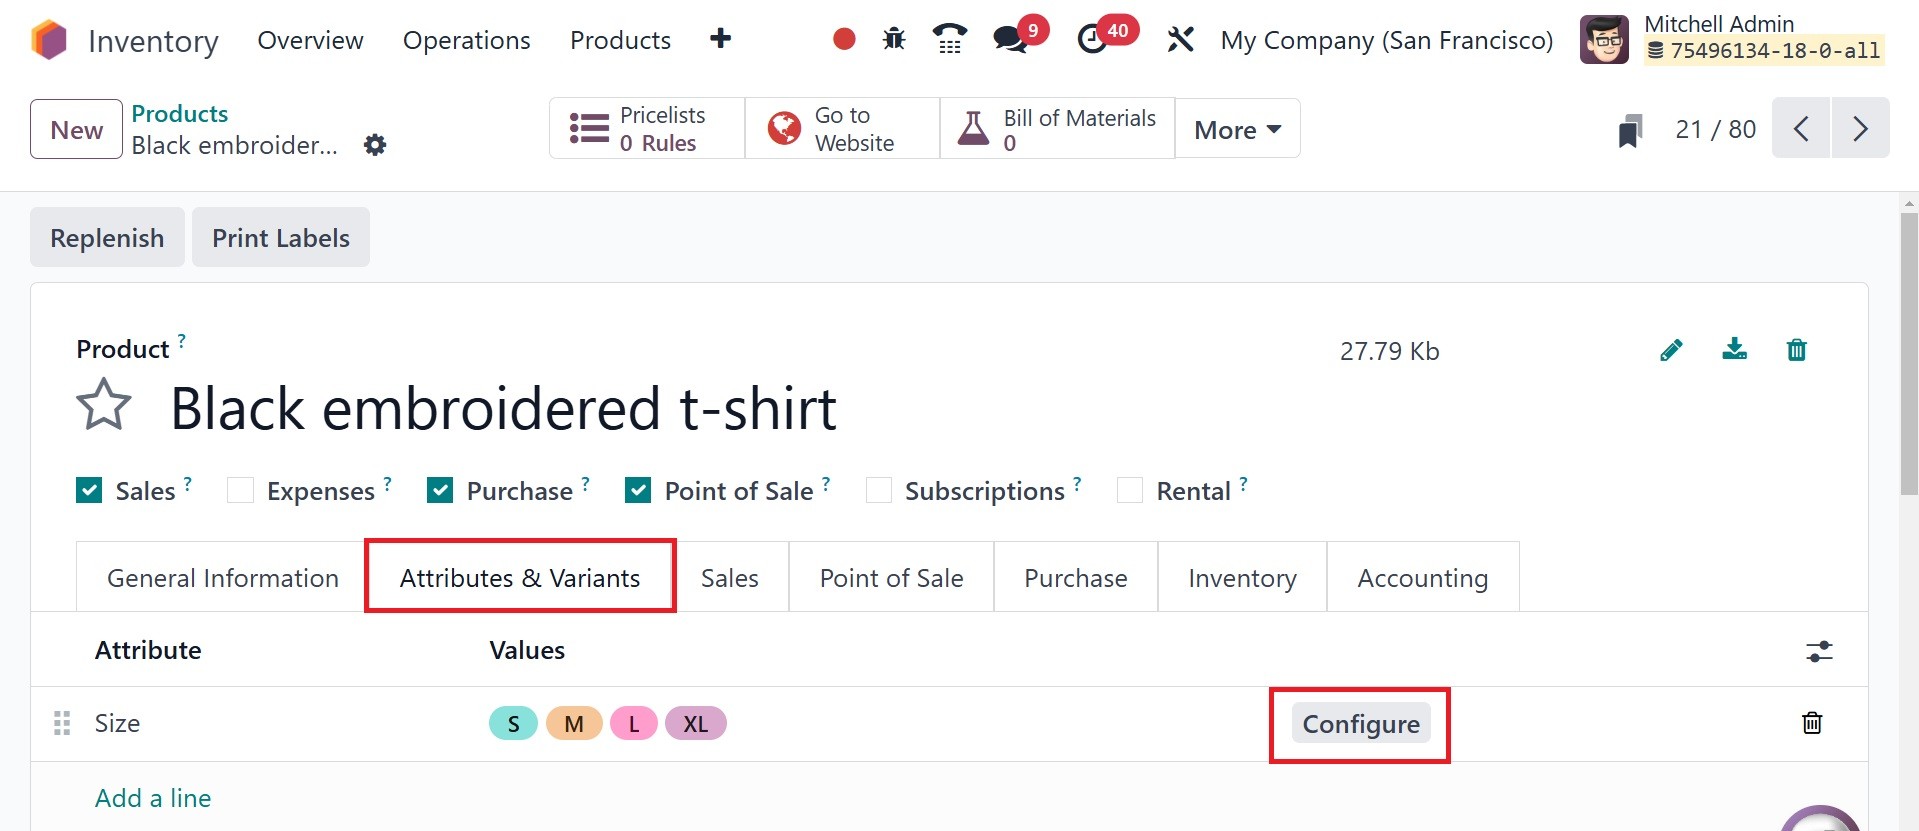Image resolution: width=1919 pixels, height=831 pixels.
Task: Delete the Size attribute line
Action: click(x=1811, y=723)
